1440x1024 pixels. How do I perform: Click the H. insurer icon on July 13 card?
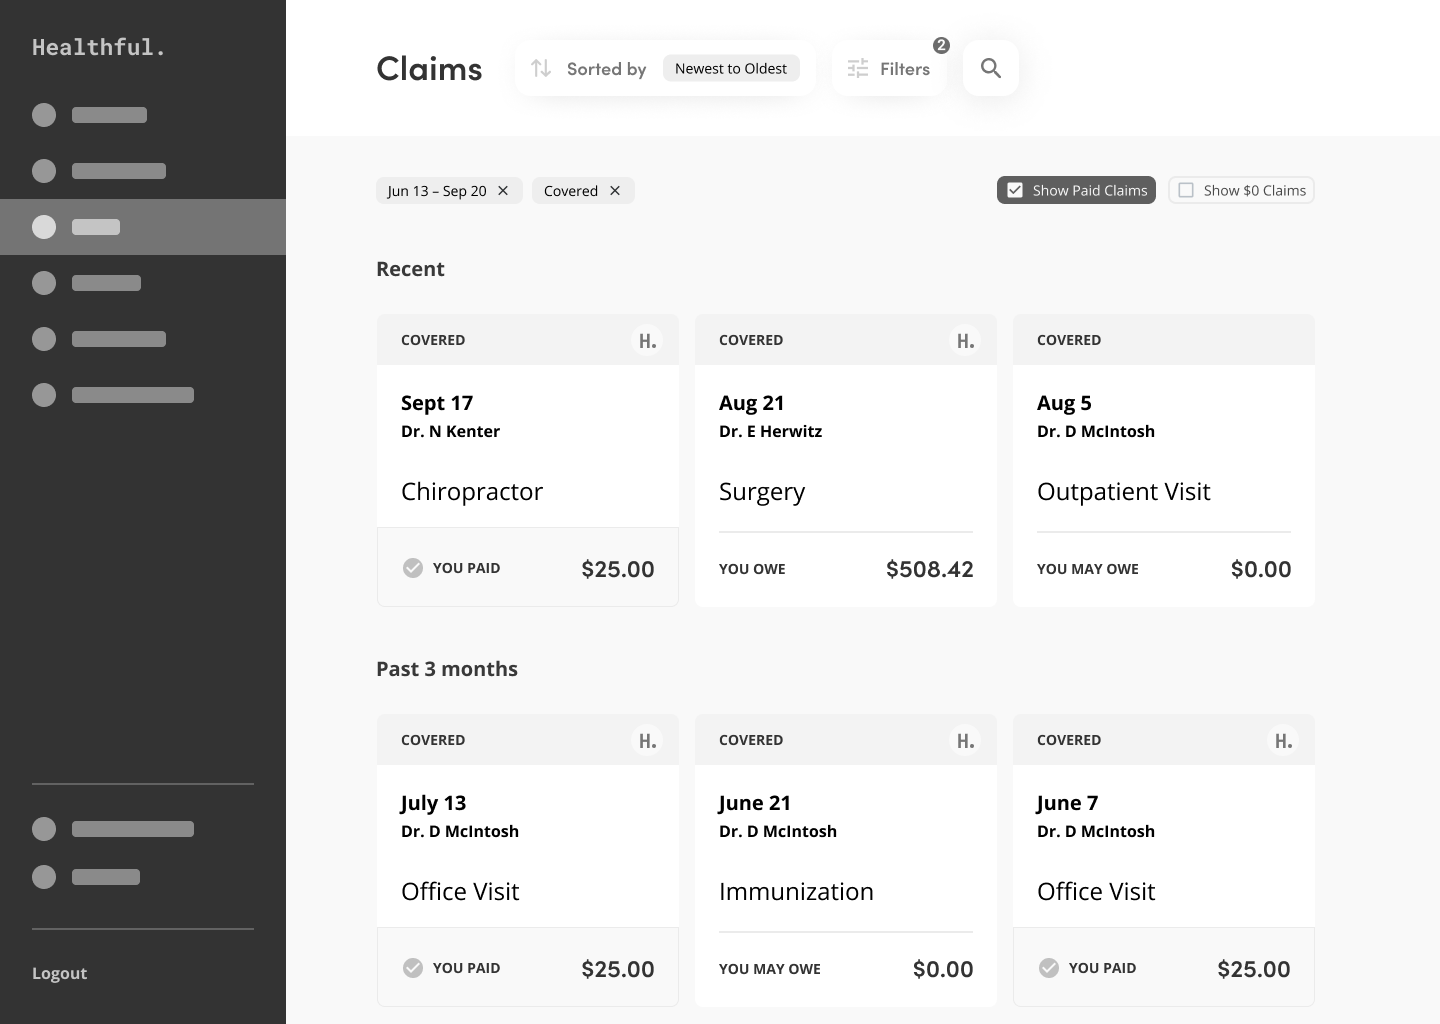coord(648,741)
